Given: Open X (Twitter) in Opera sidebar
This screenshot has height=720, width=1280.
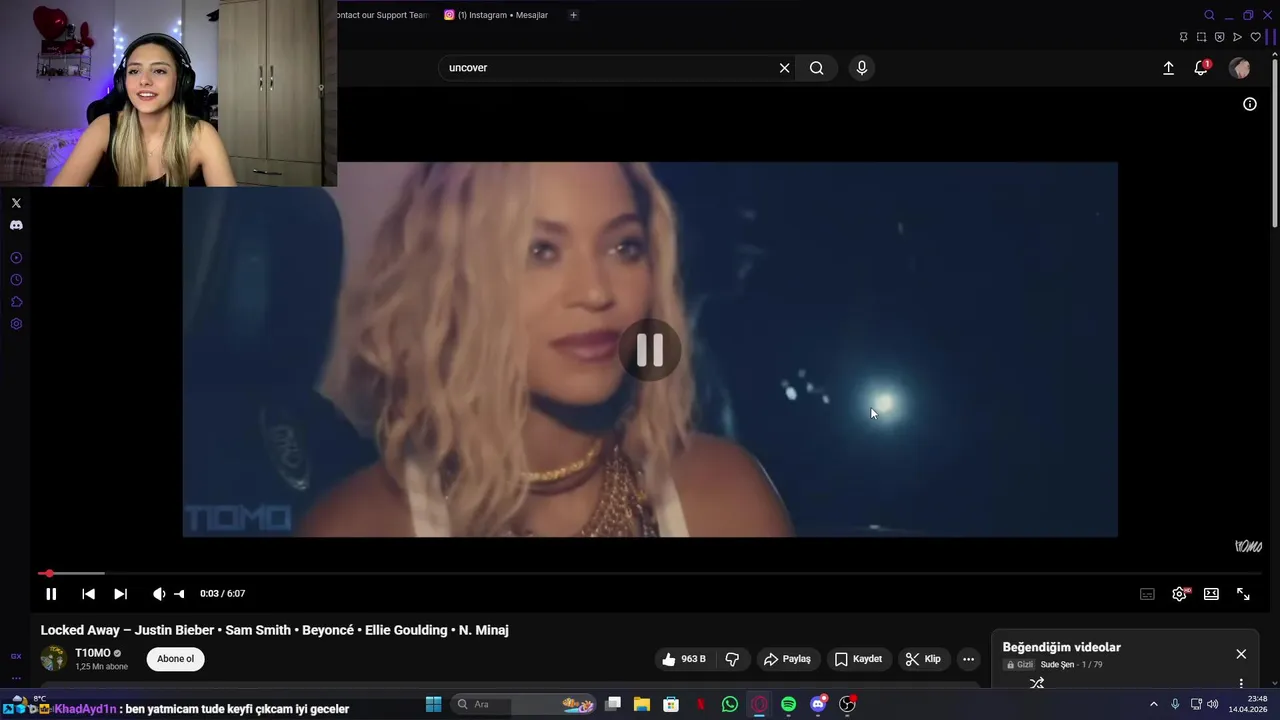Looking at the screenshot, I should tap(16, 203).
